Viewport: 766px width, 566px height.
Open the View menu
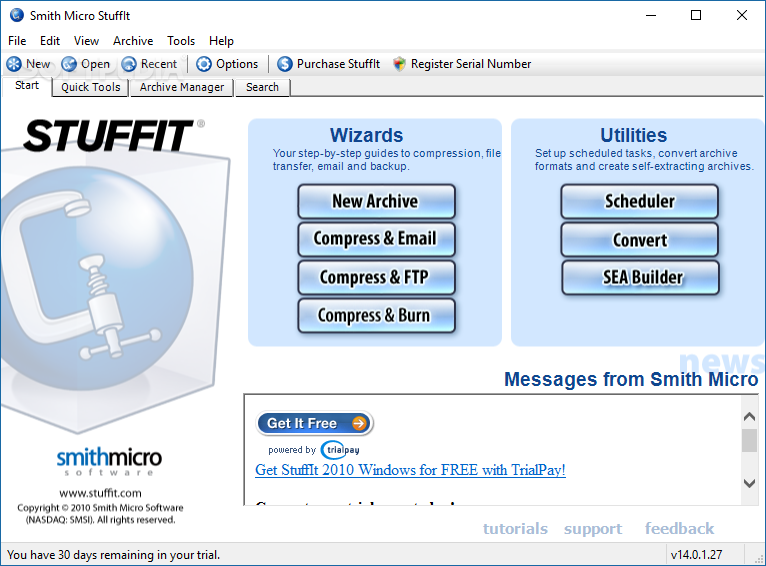tap(86, 41)
